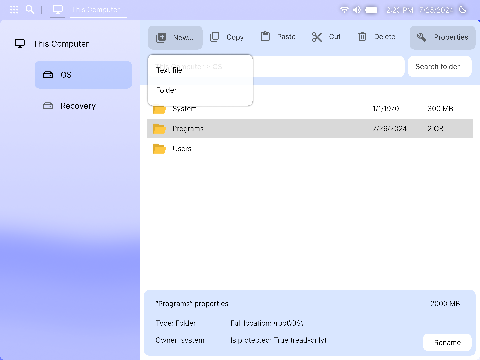Screen dimensions: 480x360
Task: Toggle the night mode moon icon
Action: point(463,10)
